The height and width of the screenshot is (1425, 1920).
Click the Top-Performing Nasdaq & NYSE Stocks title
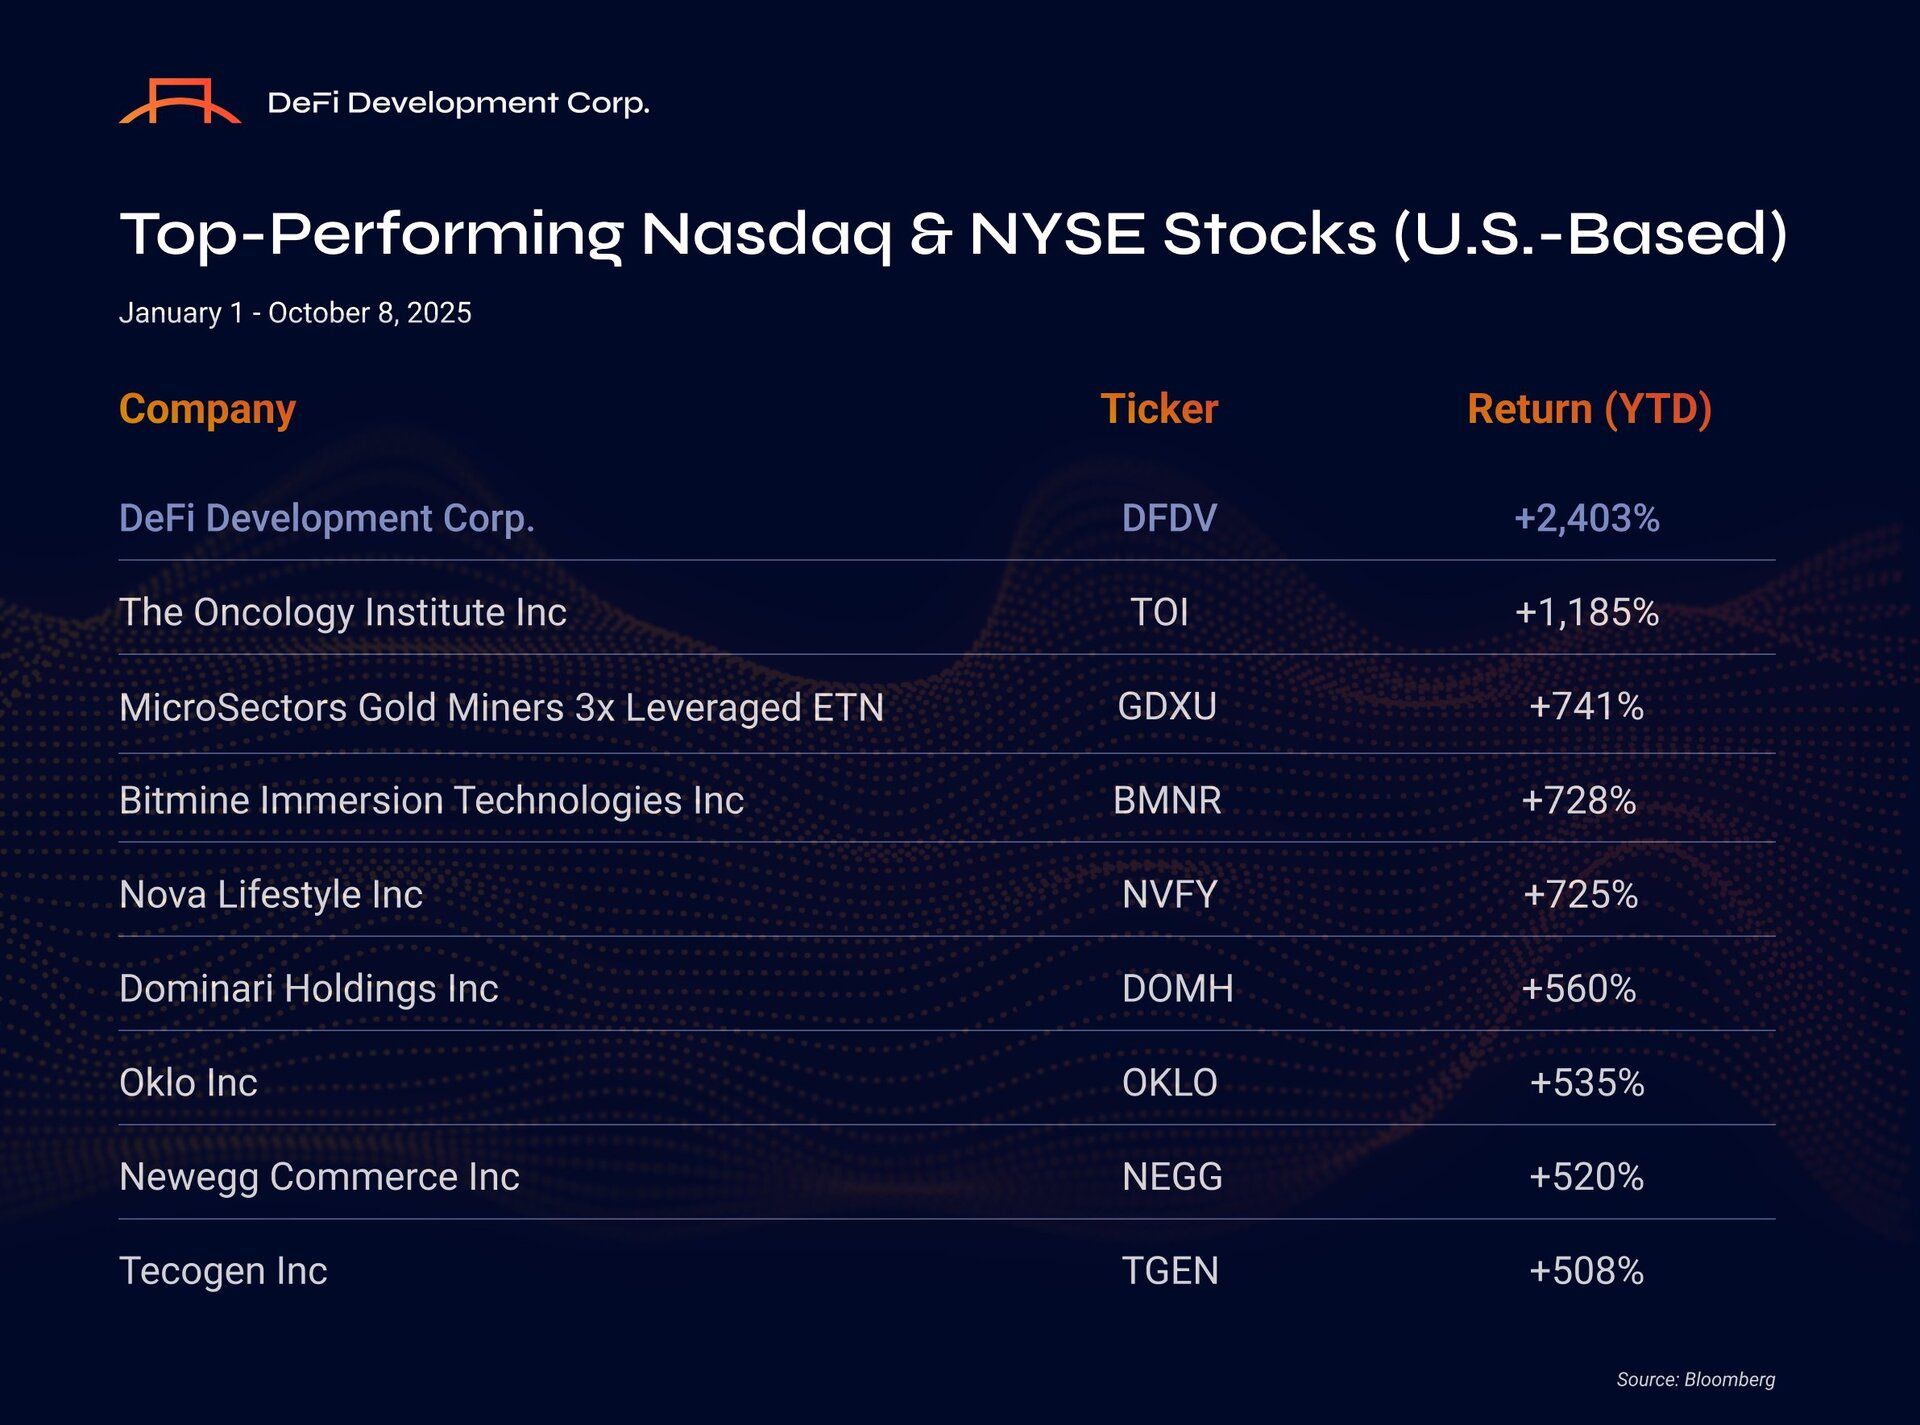pos(952,235)
